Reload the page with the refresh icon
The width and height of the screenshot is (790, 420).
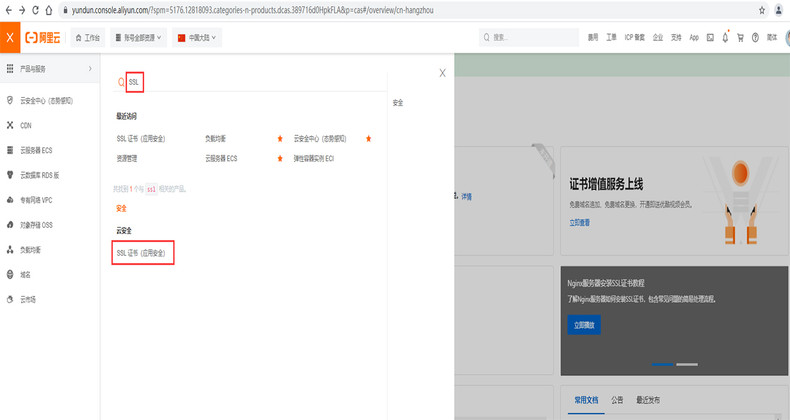point(35,10)
